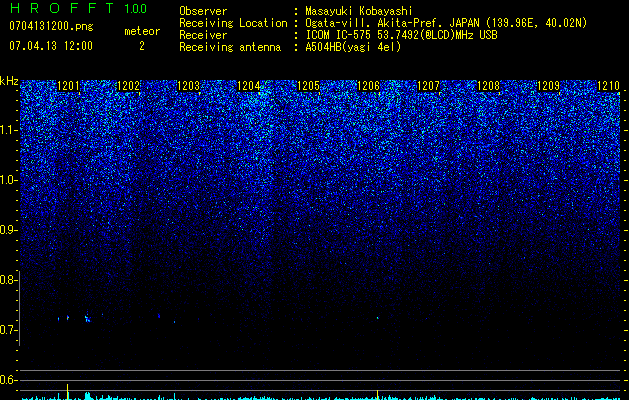Screen dimensions: 629x400
Task: Click the 0.7 frequency axis label
Action: [x=7, y=330]
